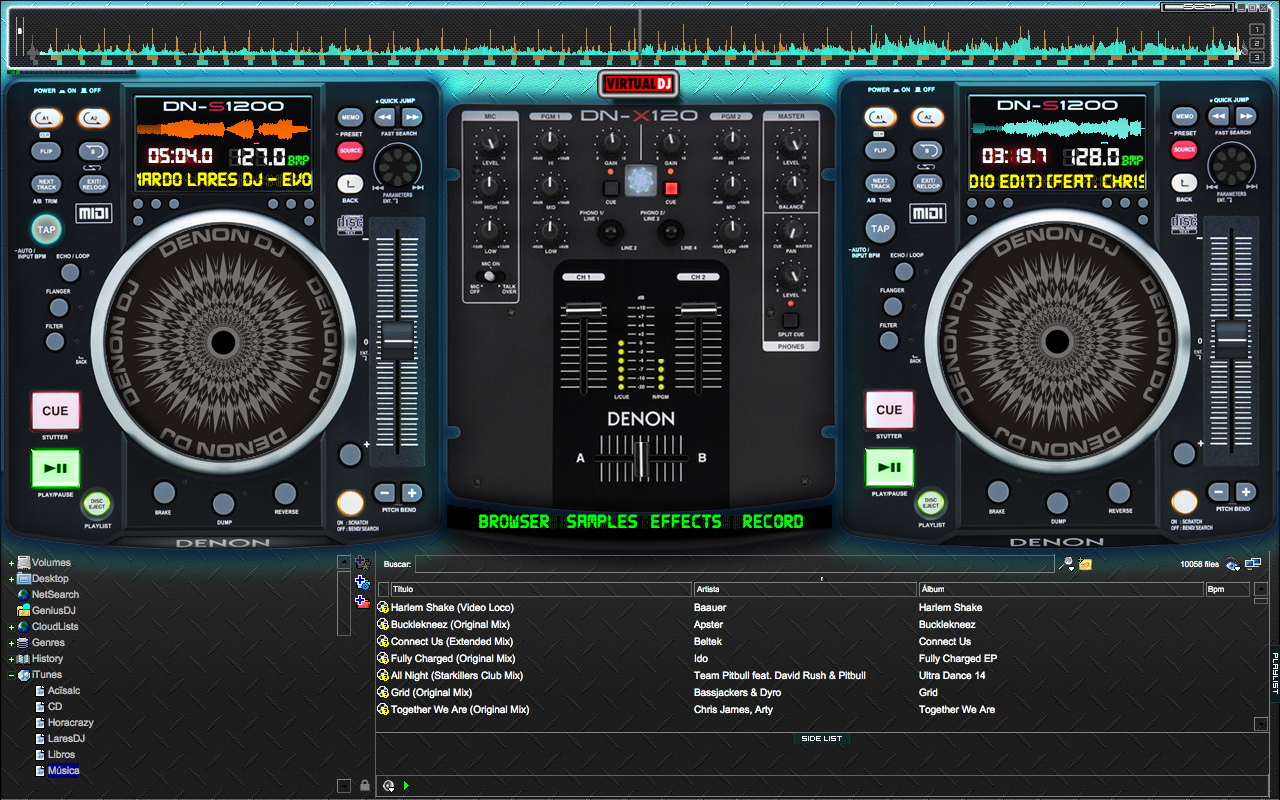Screen dimensions: 1280x800
Task: Click the SIDE LIST button
Action: (x=822, y=739)
